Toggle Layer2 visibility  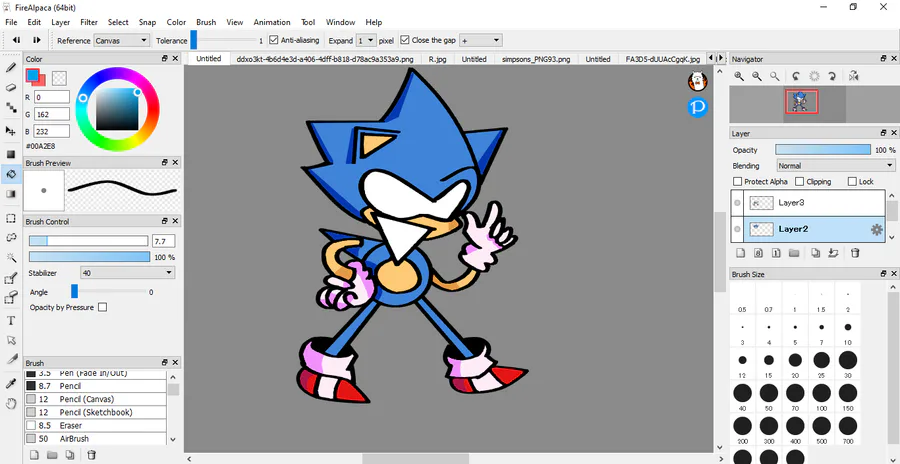tap(737, 229)
